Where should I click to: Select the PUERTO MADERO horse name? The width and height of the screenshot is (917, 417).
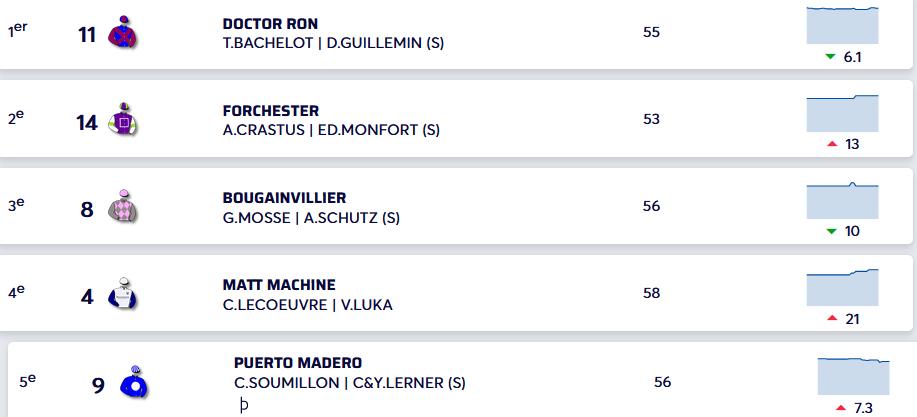click(298, 363)
